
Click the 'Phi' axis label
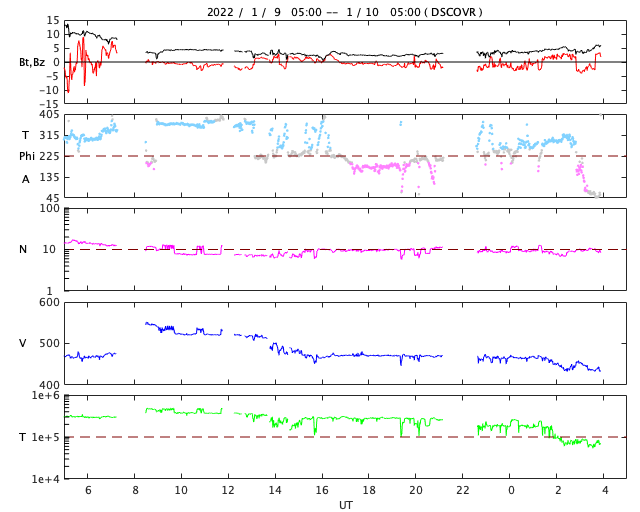[27, 156]
